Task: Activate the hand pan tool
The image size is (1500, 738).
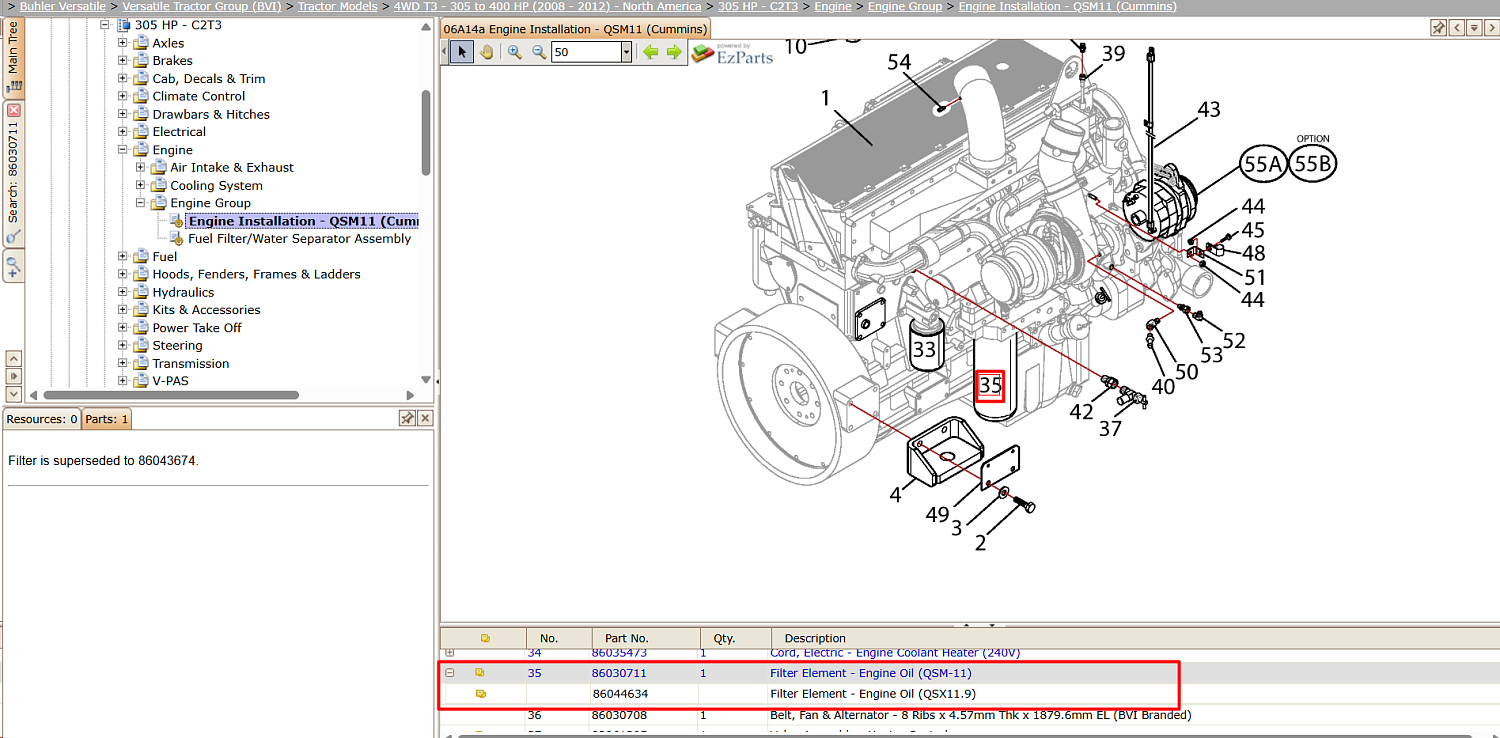Action: click(487, 52)
